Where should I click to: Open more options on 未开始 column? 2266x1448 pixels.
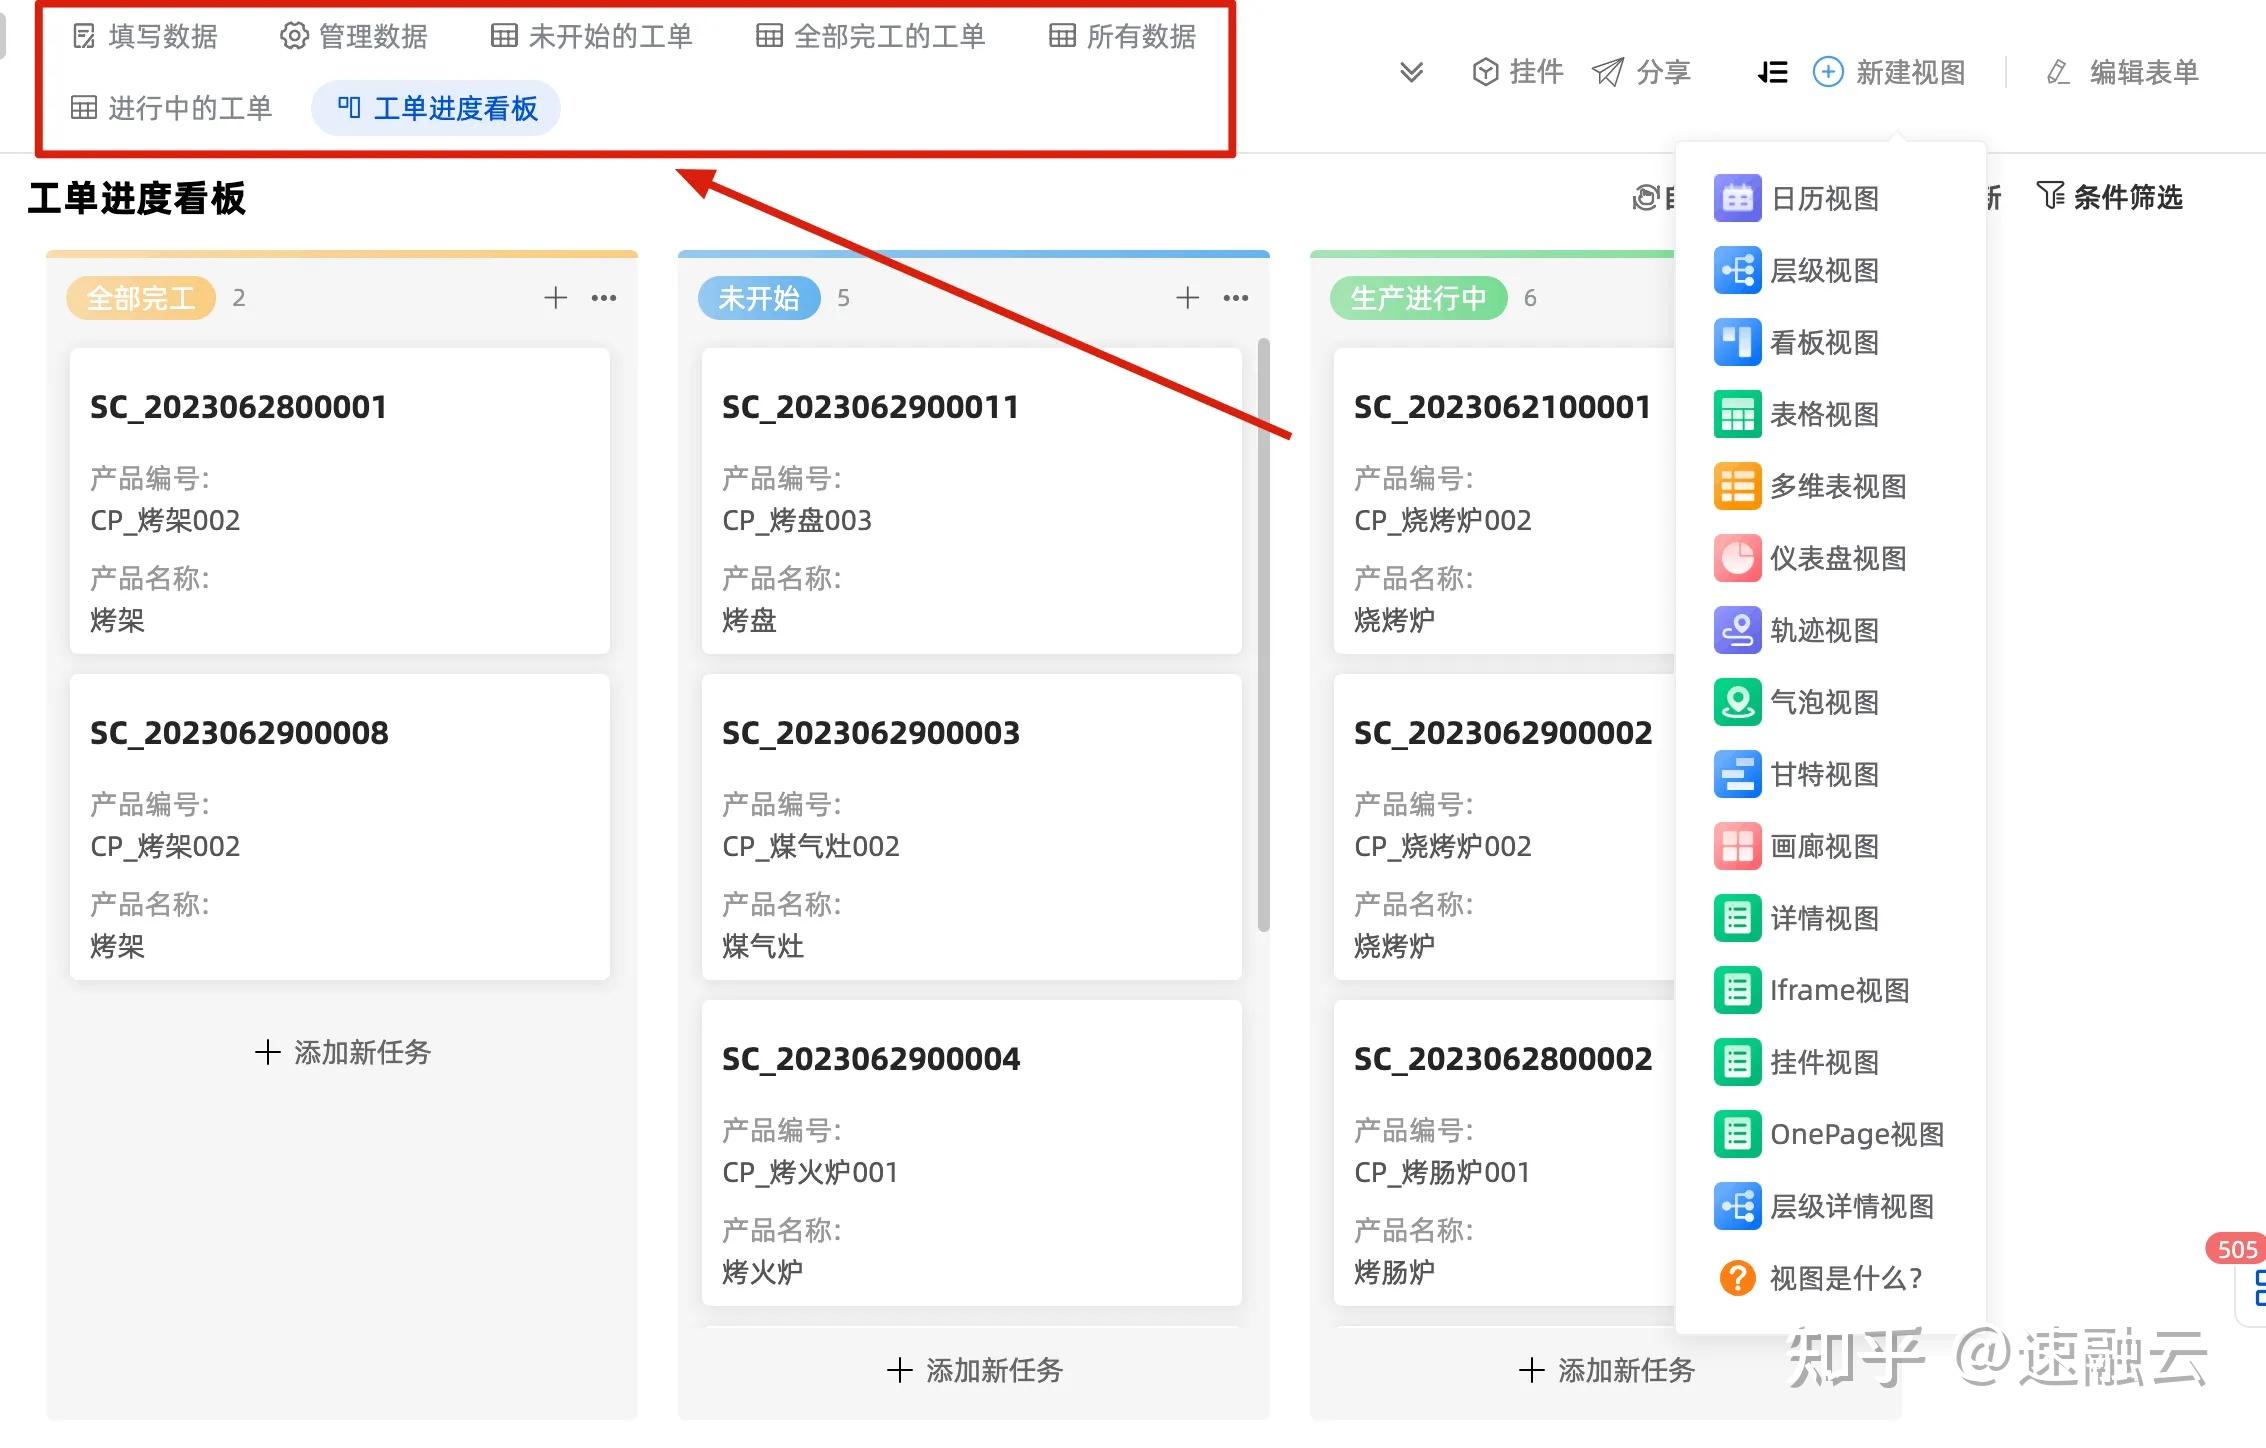[x=1237, y=297]
